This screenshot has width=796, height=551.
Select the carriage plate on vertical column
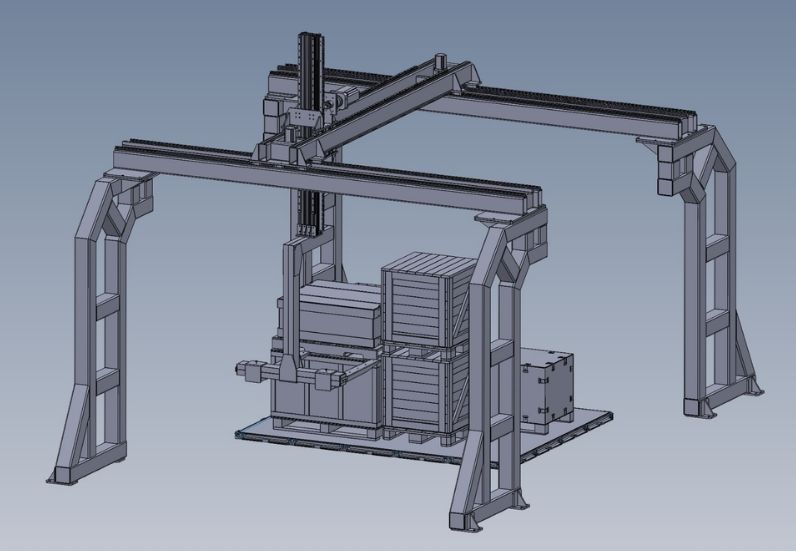coord(303,122)
